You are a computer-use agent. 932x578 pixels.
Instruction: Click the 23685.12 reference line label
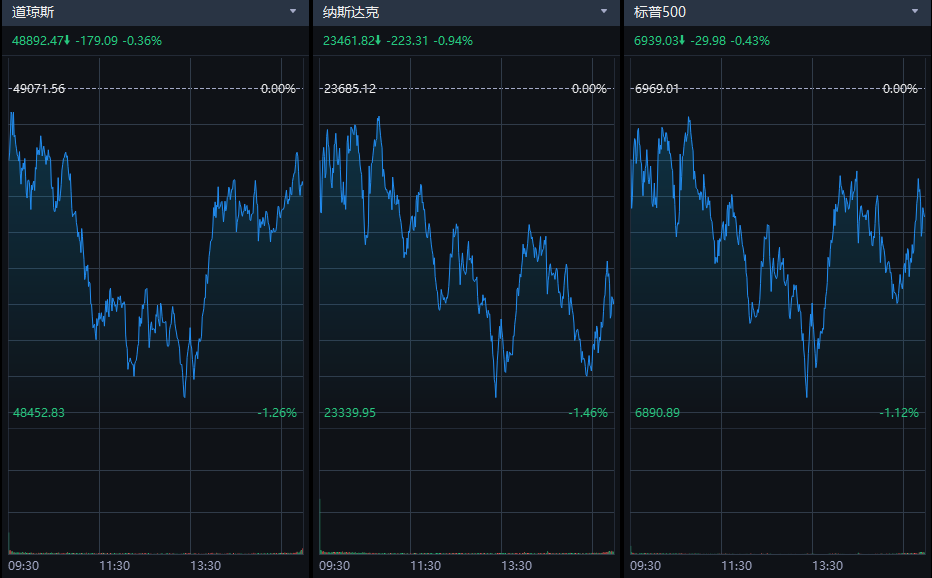(x=349, y=89)
